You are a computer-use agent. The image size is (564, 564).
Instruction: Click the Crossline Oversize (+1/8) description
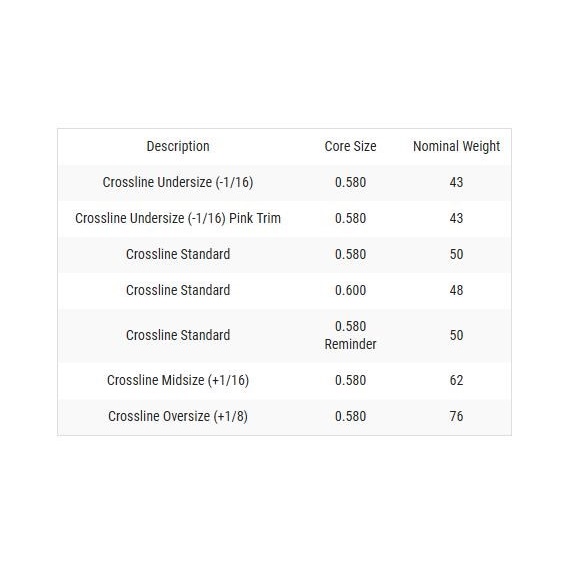point(178,416)
